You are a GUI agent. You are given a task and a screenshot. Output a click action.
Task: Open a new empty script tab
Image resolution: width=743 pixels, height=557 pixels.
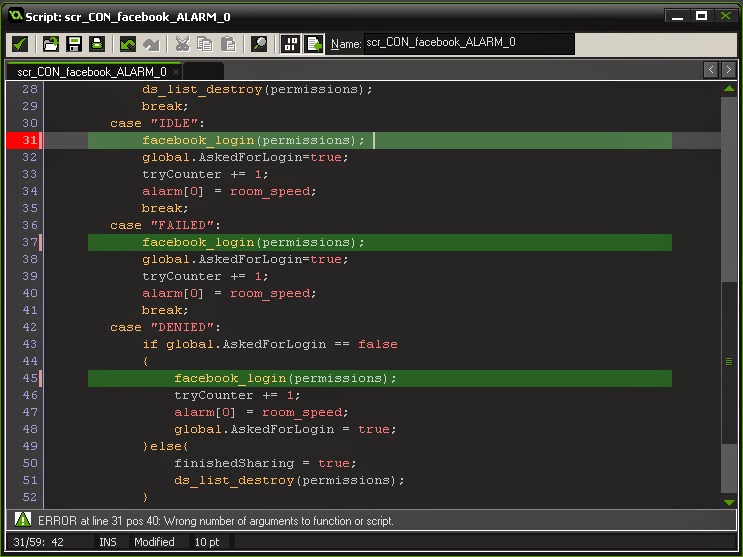[203, 72]
